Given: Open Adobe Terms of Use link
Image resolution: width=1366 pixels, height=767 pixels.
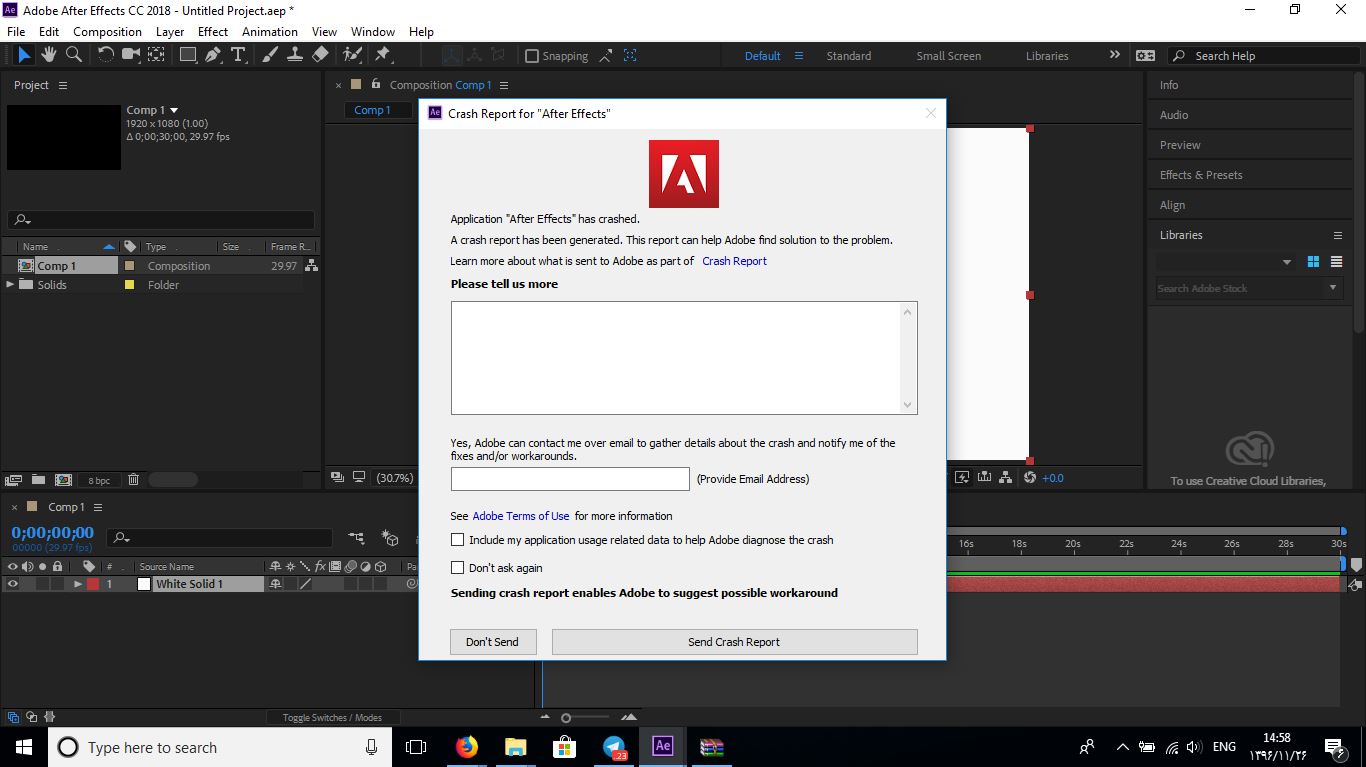Looking at the screenshot, I should [521, 516].
